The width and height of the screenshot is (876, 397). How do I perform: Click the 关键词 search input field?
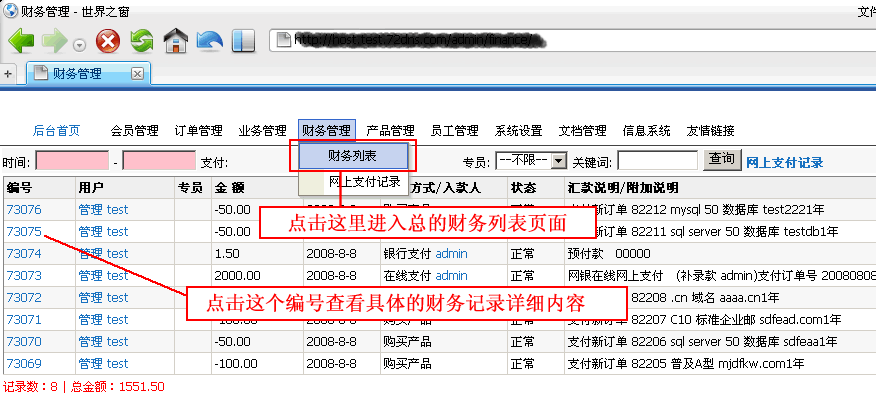point(658,160)
